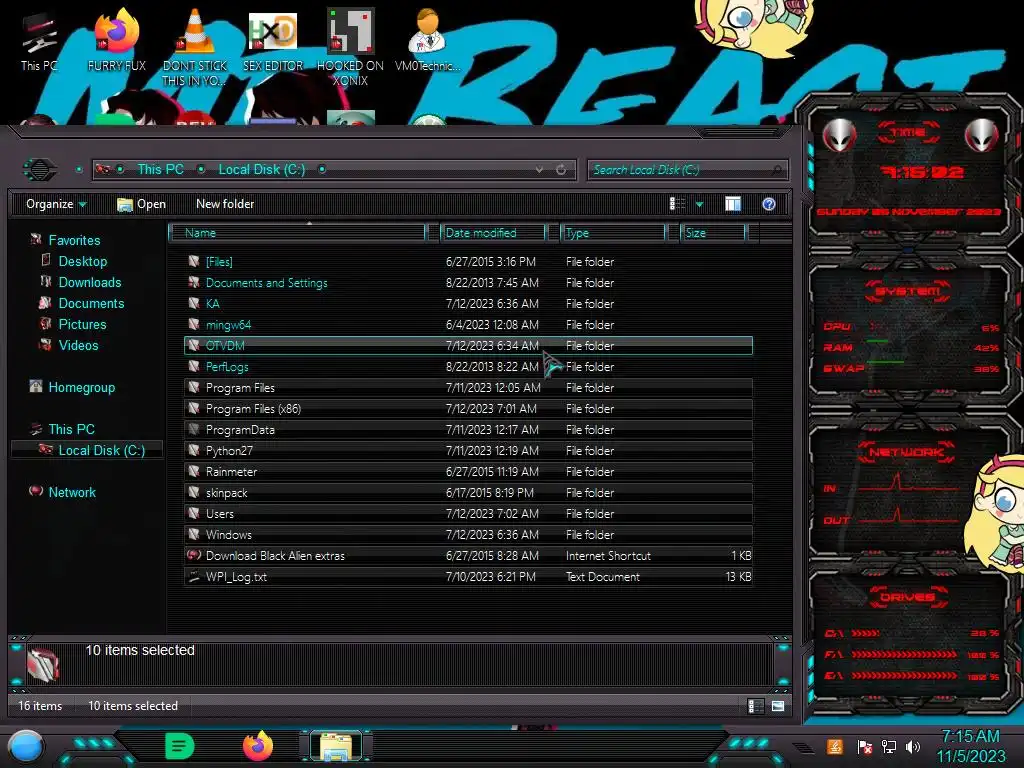Sort by the Size column header
The width and height of the screenshot is (1024, 768).
pyautogui.click(x=713, y=232)
